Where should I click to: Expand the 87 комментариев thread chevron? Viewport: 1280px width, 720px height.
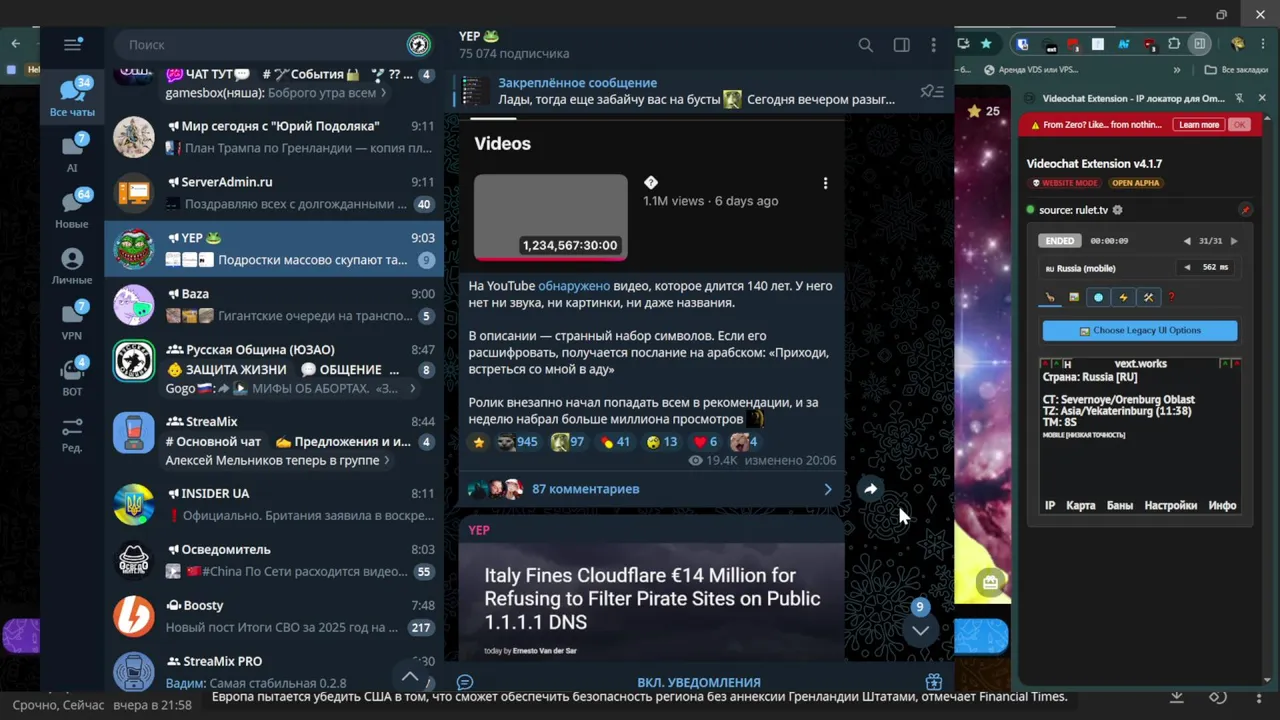point(827,489)
